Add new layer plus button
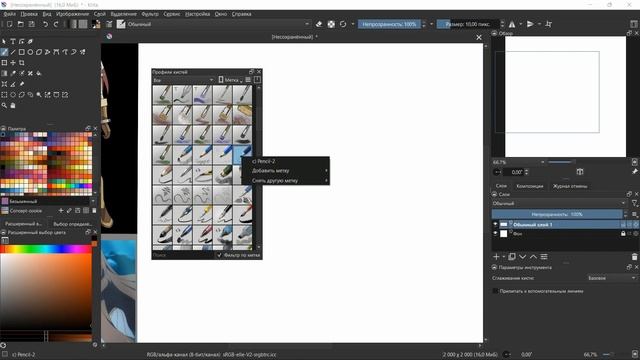The width and height of the screenshot is (640, 360). click(x=496, y=257)
